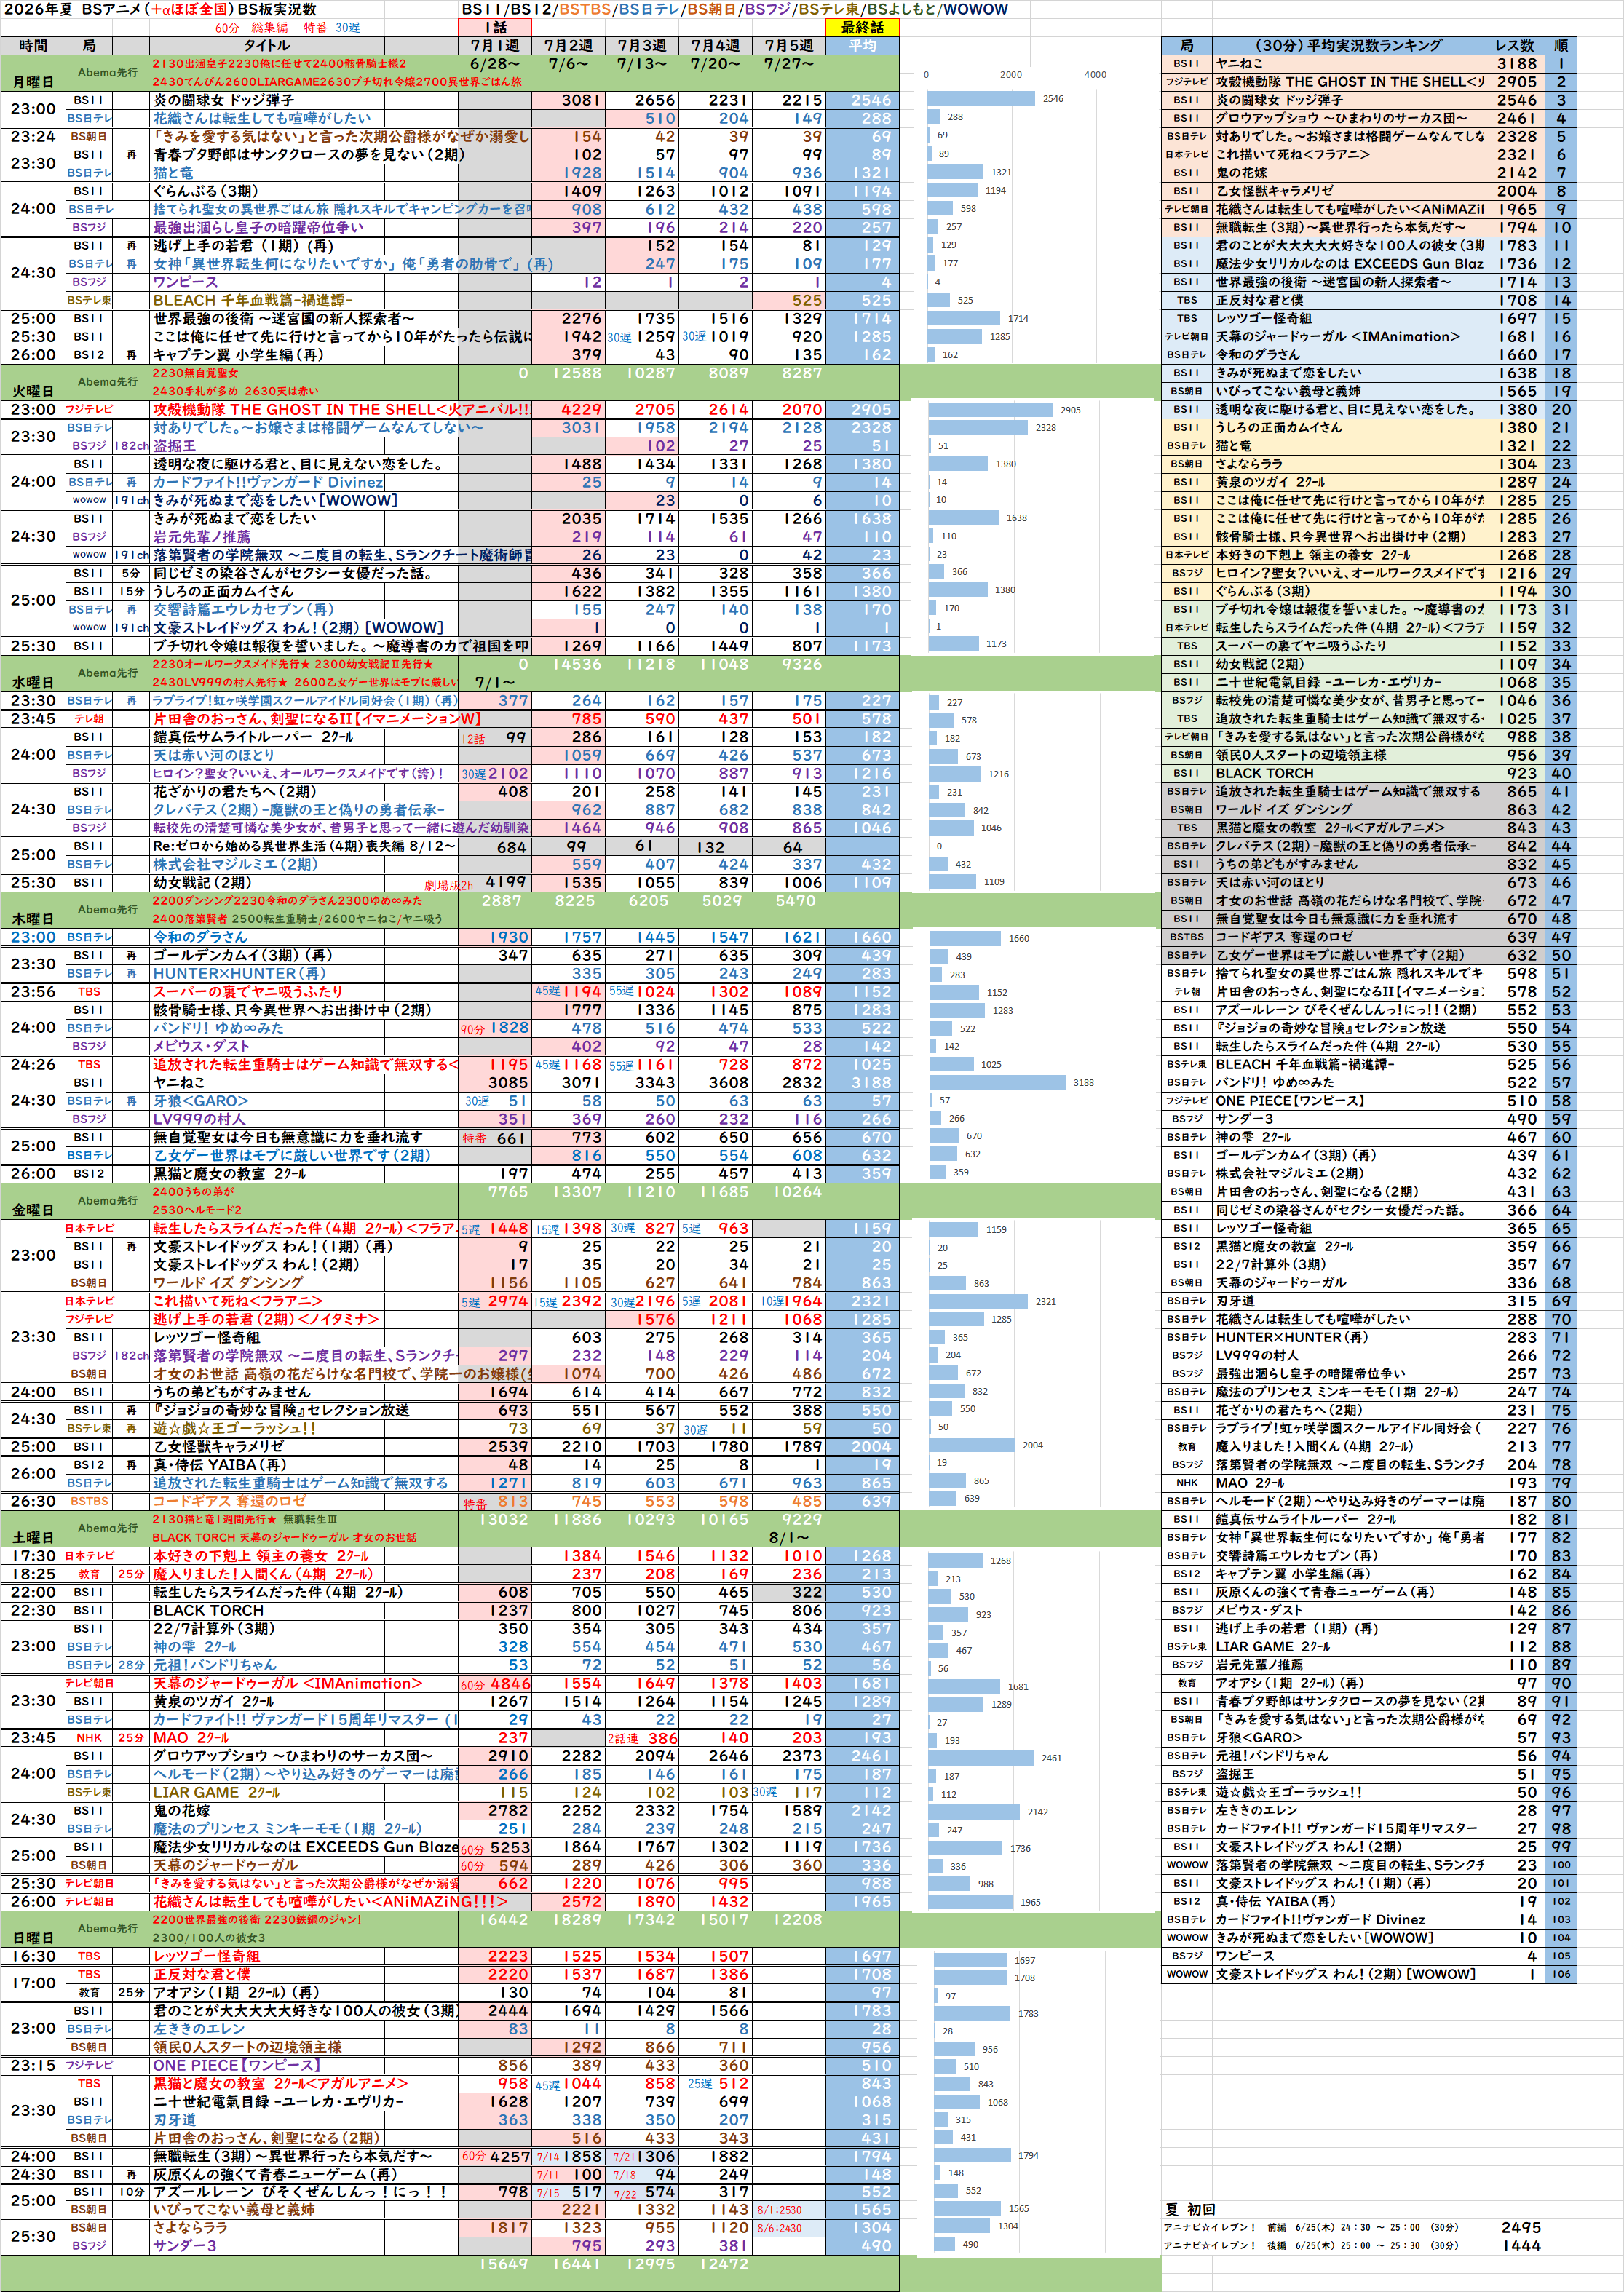
Task: Select rank 106 文豪ストレイドッグス [WOWOW] ranking entry
Action: [x=1348, y=1974]
